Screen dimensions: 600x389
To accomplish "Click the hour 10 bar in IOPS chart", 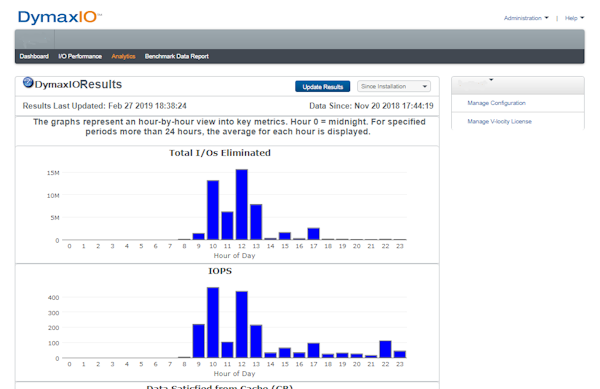I will pyautogui.click(x=213, y=323).
